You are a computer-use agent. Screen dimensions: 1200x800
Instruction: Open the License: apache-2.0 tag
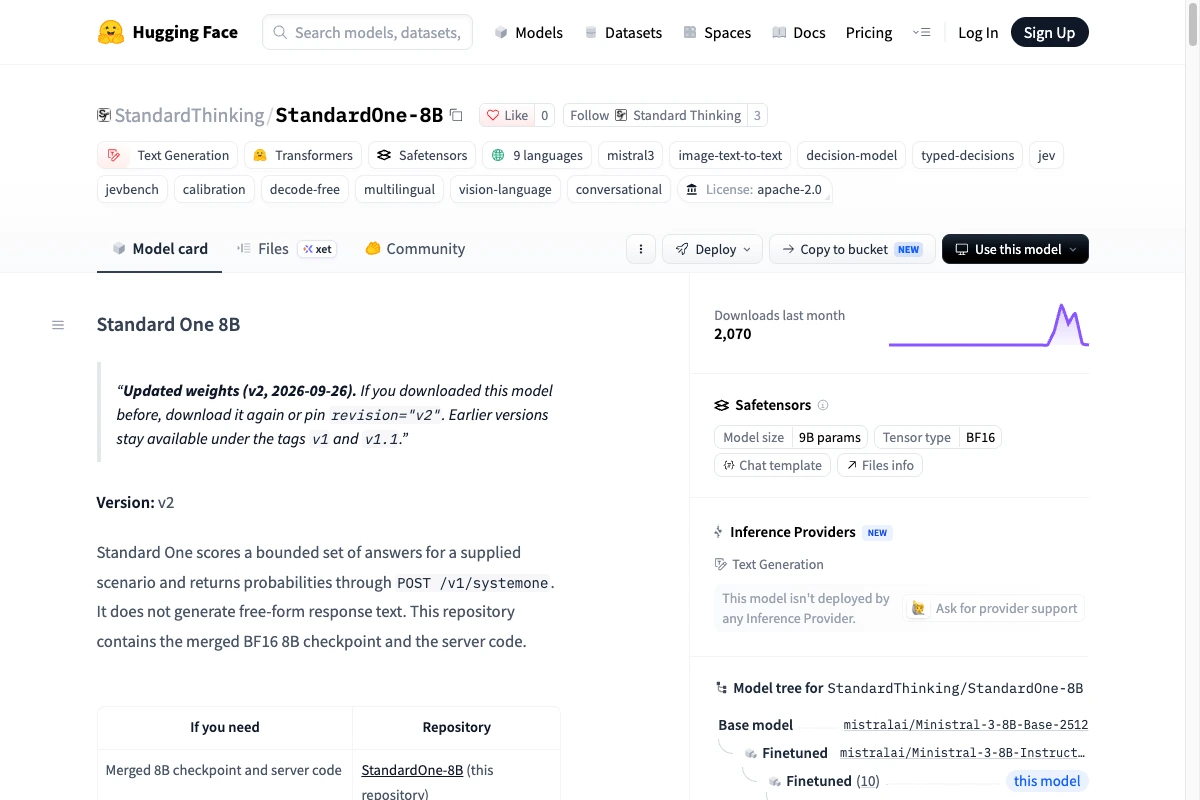(755, 189)
